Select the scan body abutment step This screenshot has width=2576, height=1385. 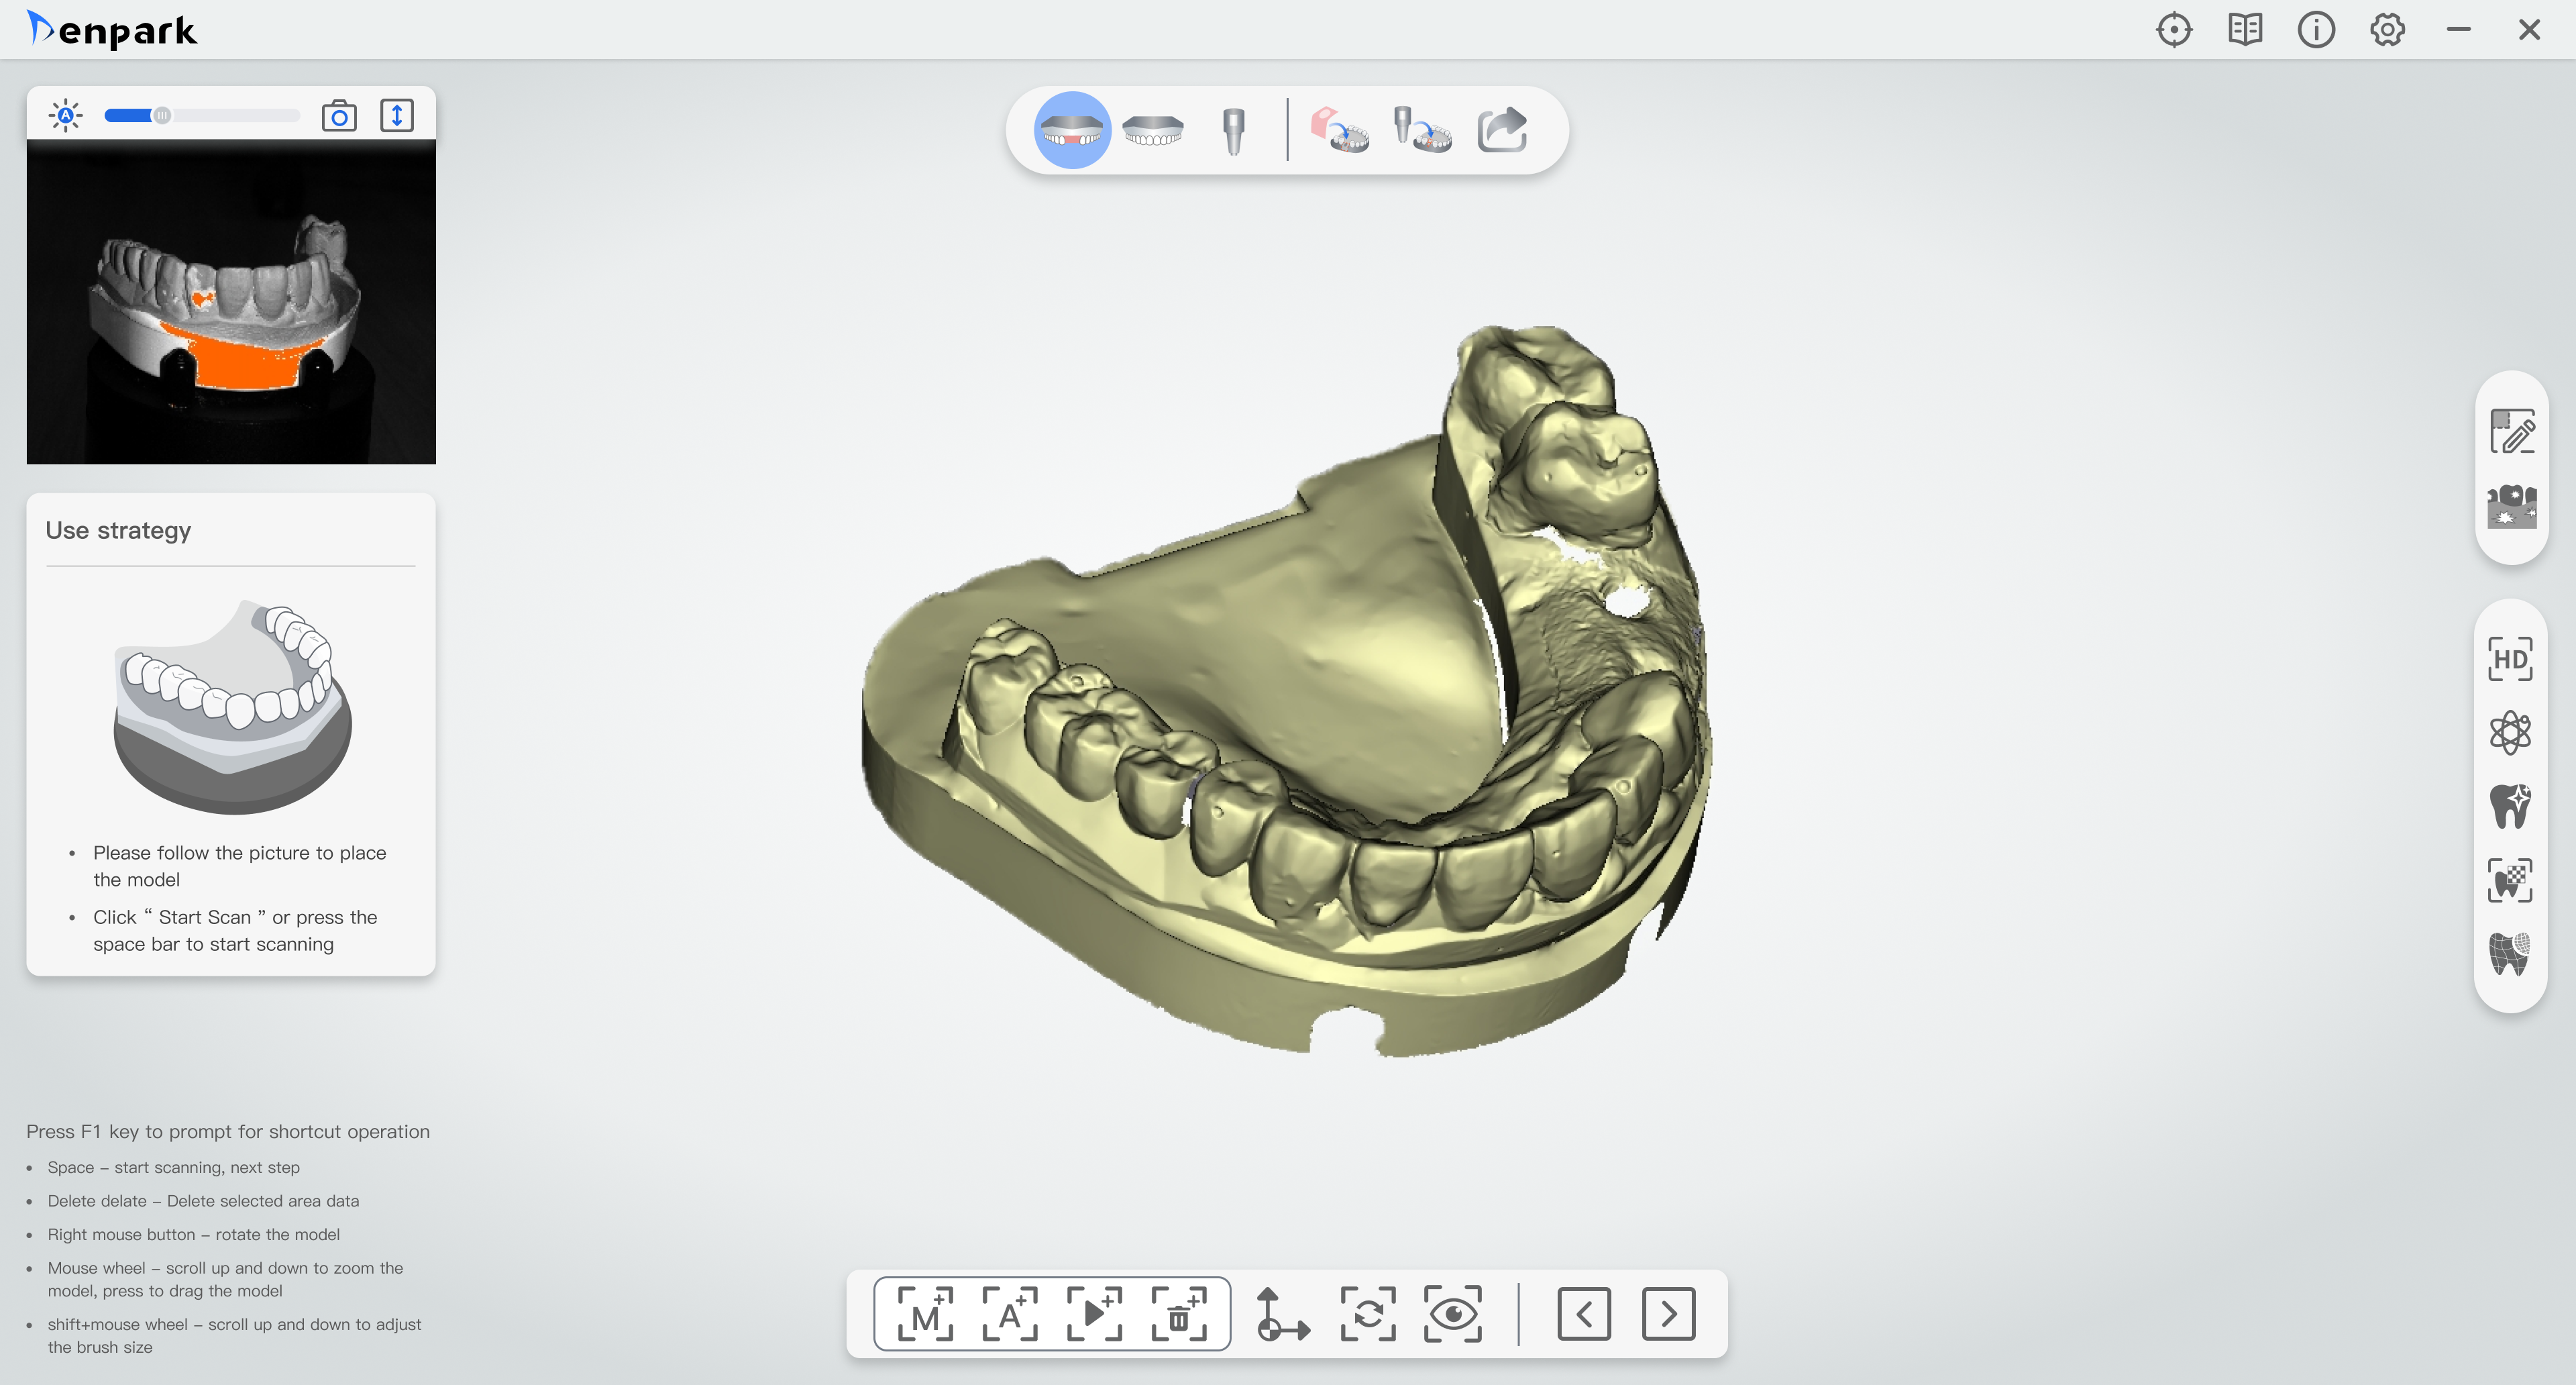[1234, 130]
